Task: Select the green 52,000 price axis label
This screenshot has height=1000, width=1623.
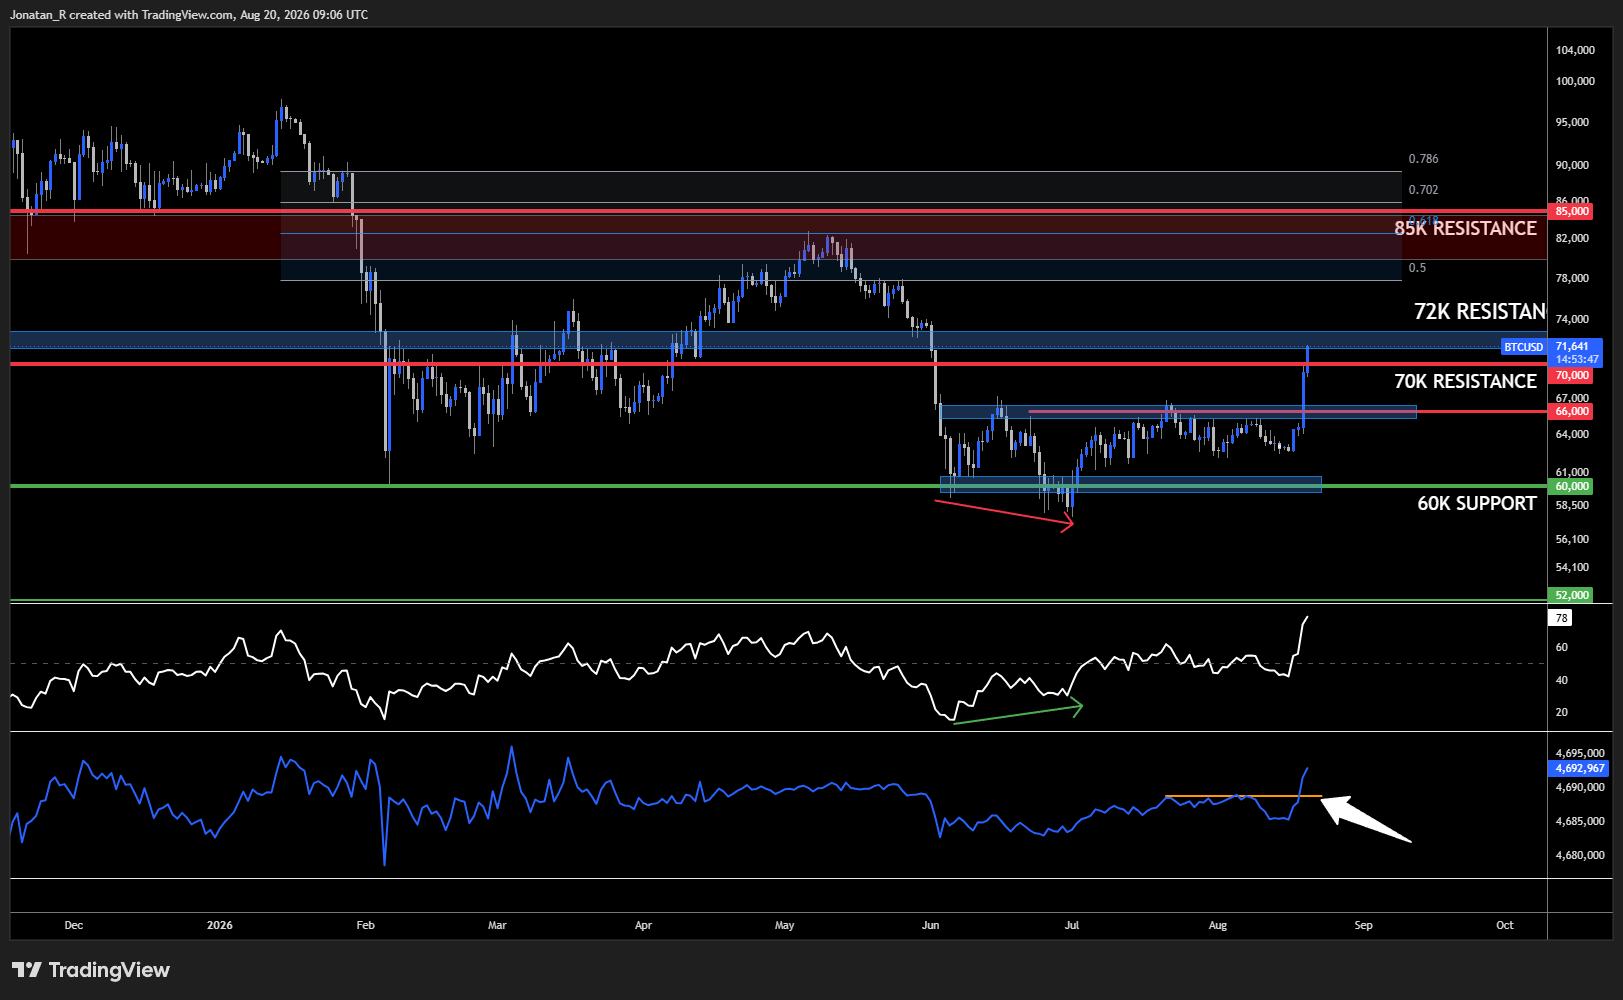Action: click(x=1572, y=595)
